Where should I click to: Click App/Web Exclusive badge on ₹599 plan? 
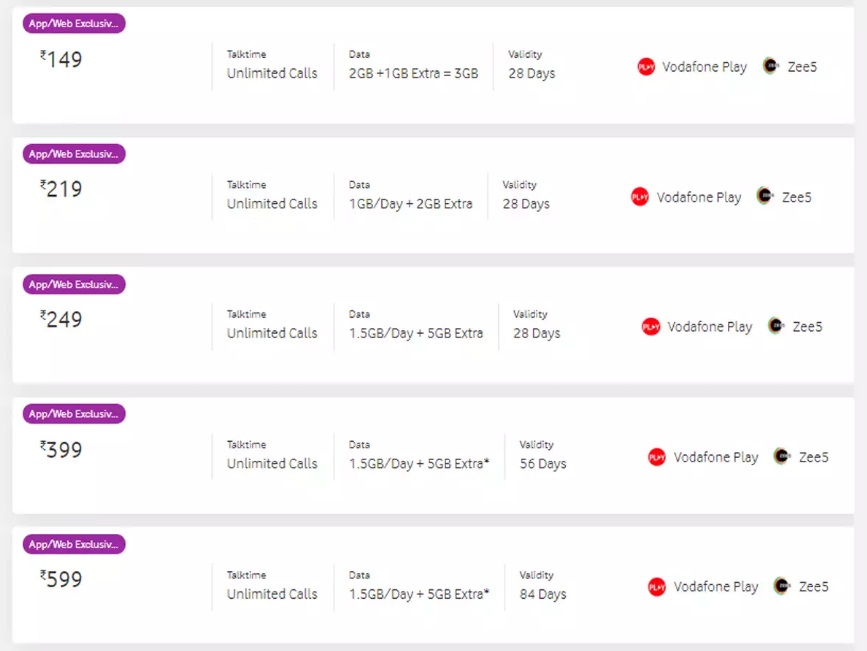tap(74, 544)
